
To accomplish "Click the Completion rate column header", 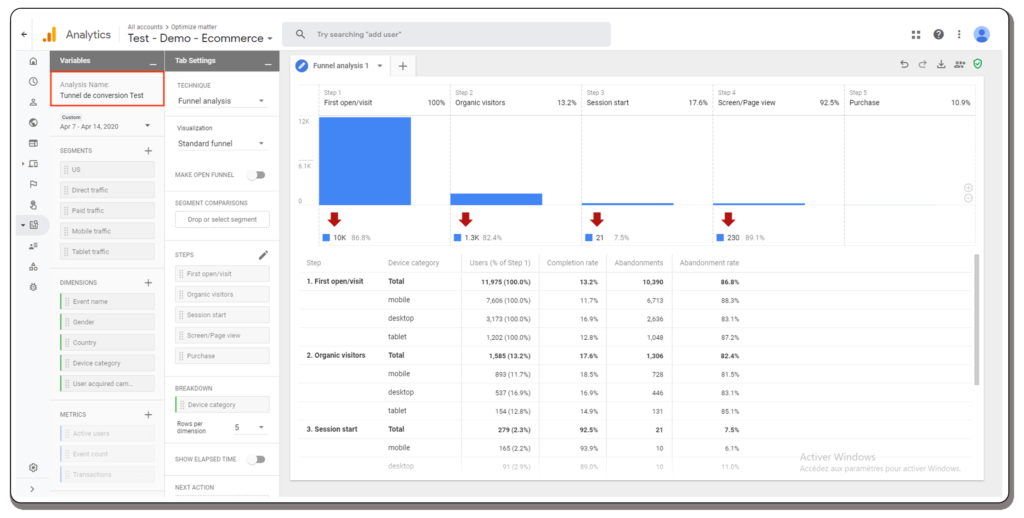I will (572, 263).
